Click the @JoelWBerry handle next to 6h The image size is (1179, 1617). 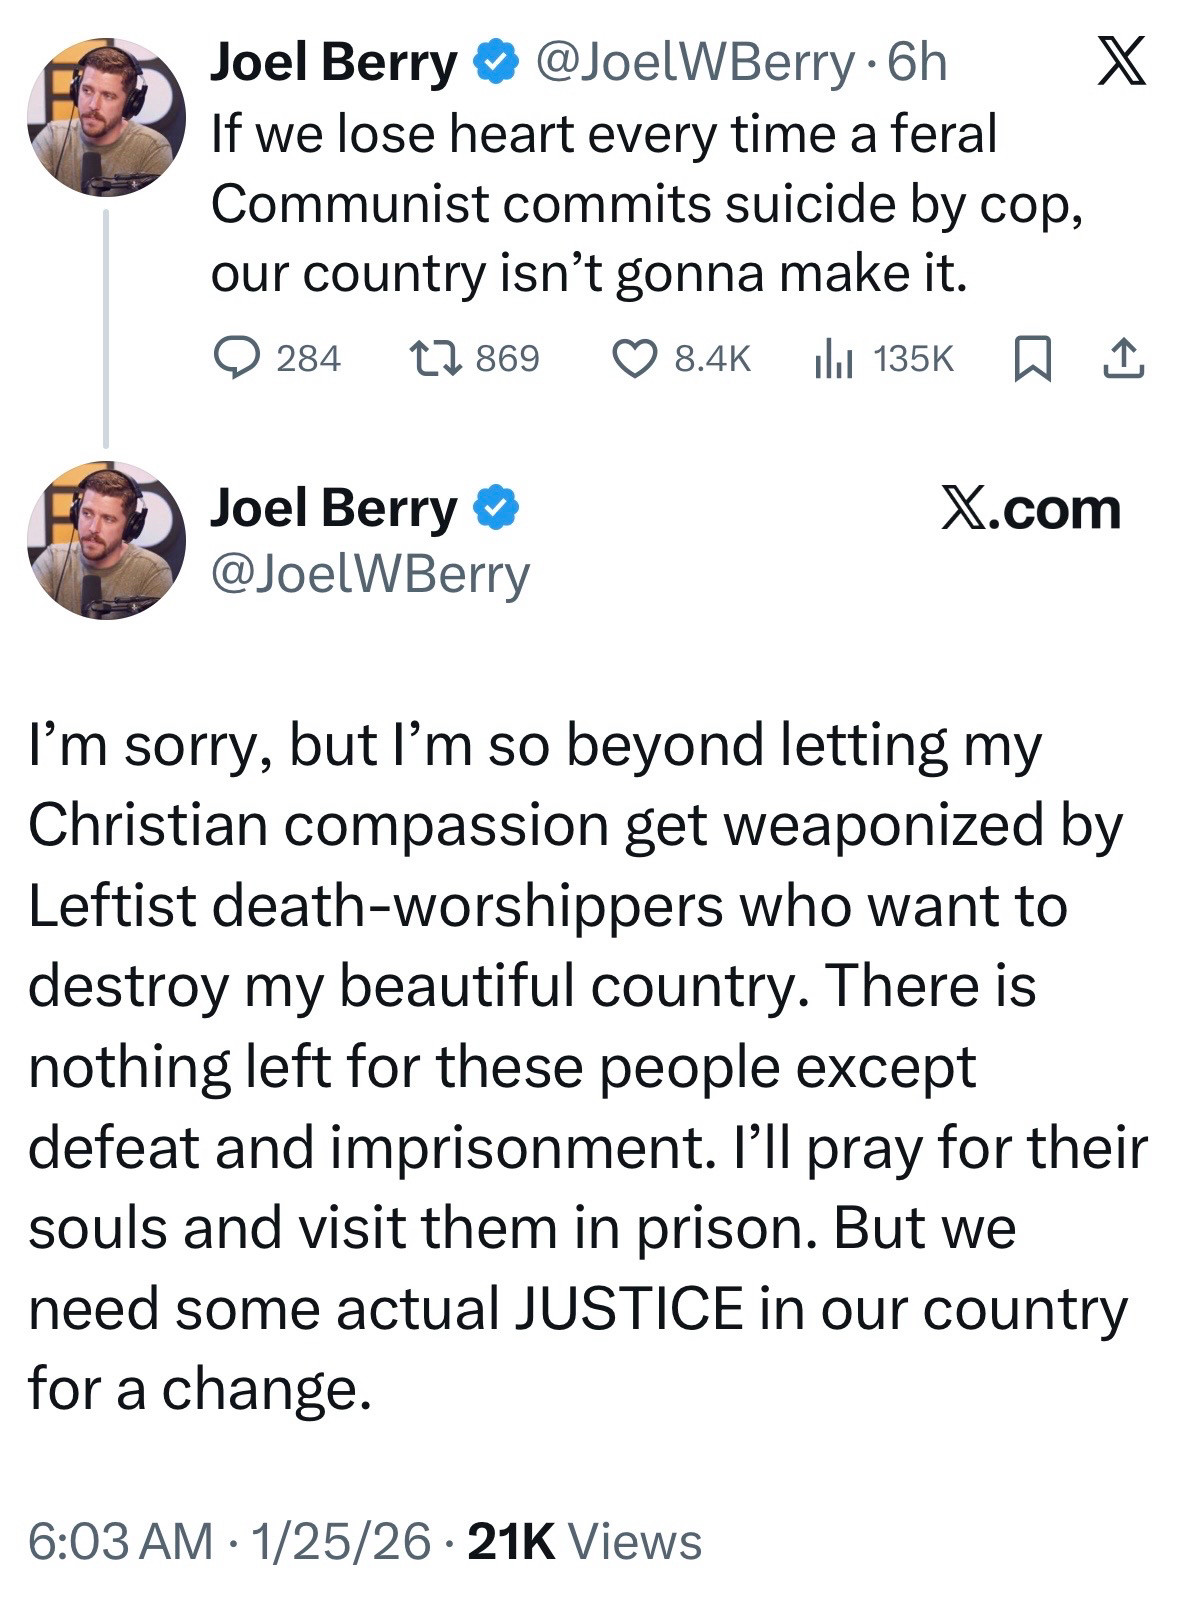[696, 63]
